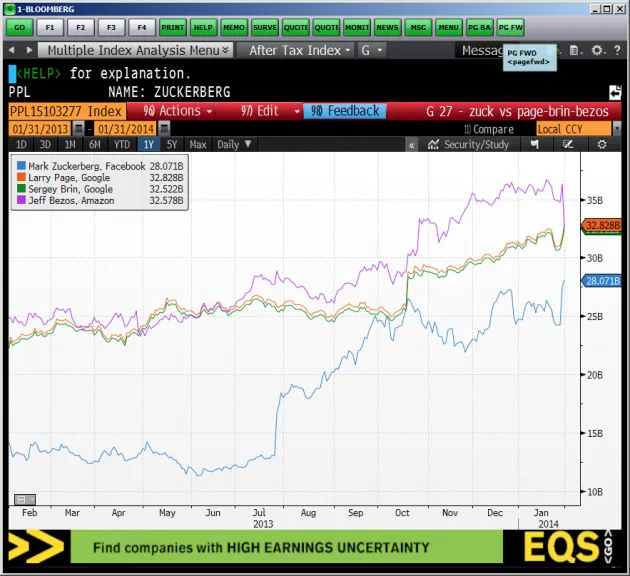Click the green GO key
Image resolution: width=630 pixels, height=576 pixels.
(x=19, y=27)
